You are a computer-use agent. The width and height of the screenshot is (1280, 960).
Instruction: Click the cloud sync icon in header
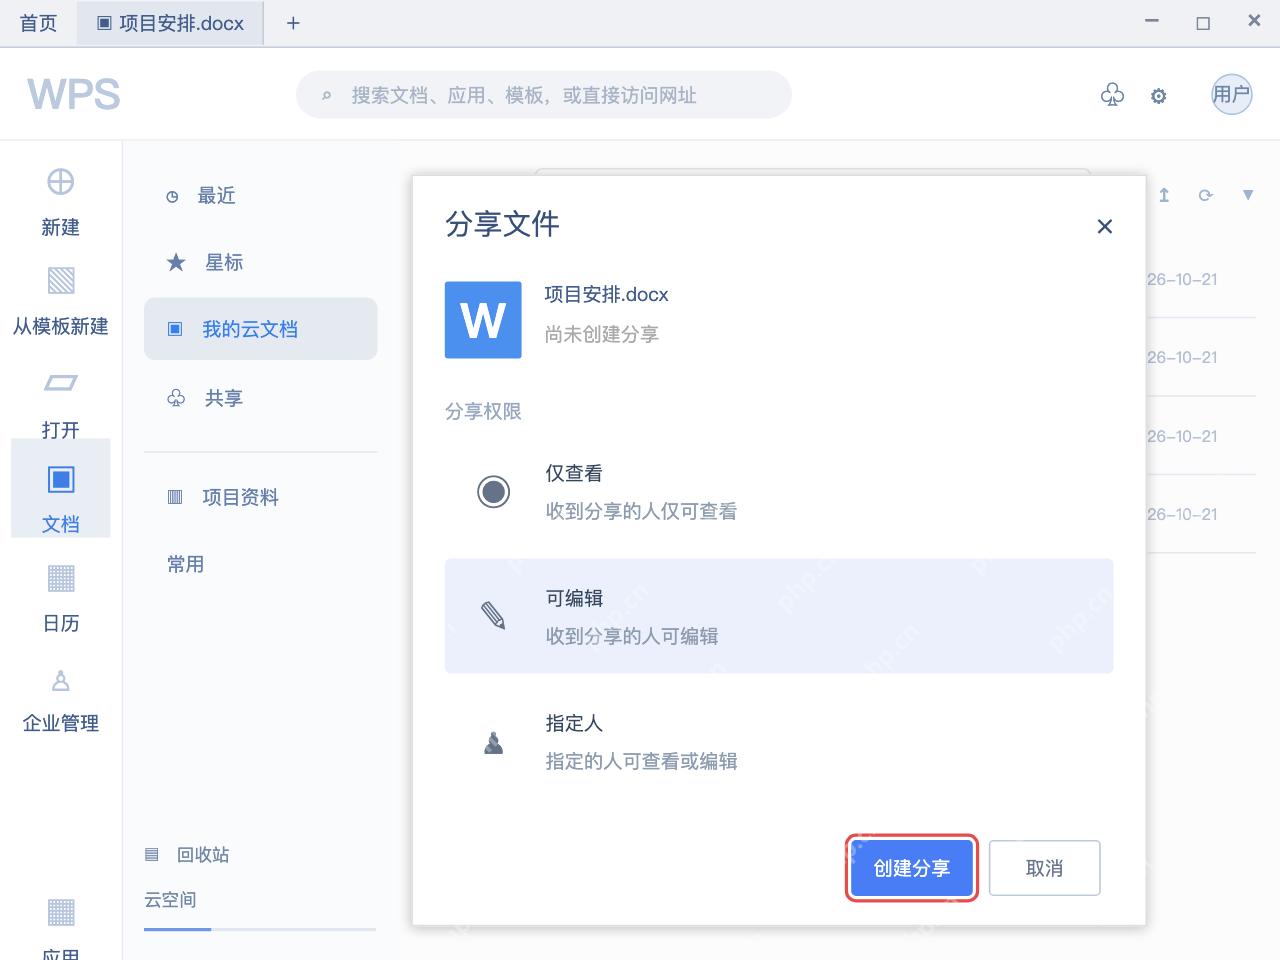pyautogui.click(x=1112, y=95)
